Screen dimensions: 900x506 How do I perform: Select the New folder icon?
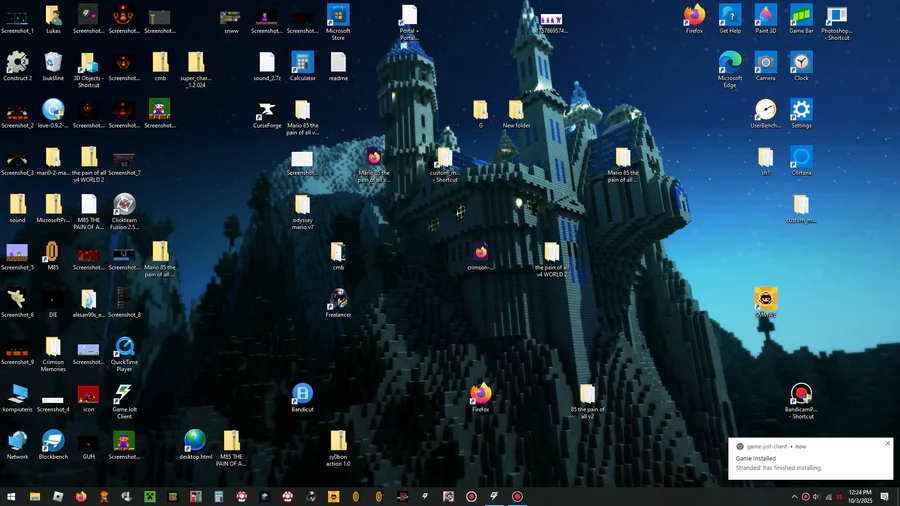(516, 113)
